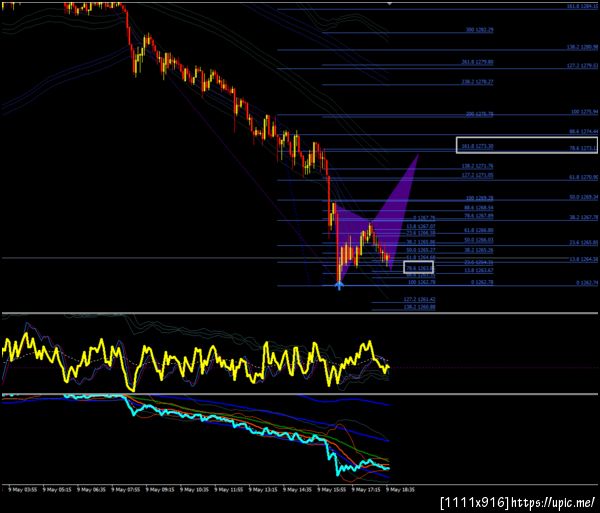Click the '9 May 07:55' time axis label
Viewport: 600px width, 513px height.
tap(126, 490)
